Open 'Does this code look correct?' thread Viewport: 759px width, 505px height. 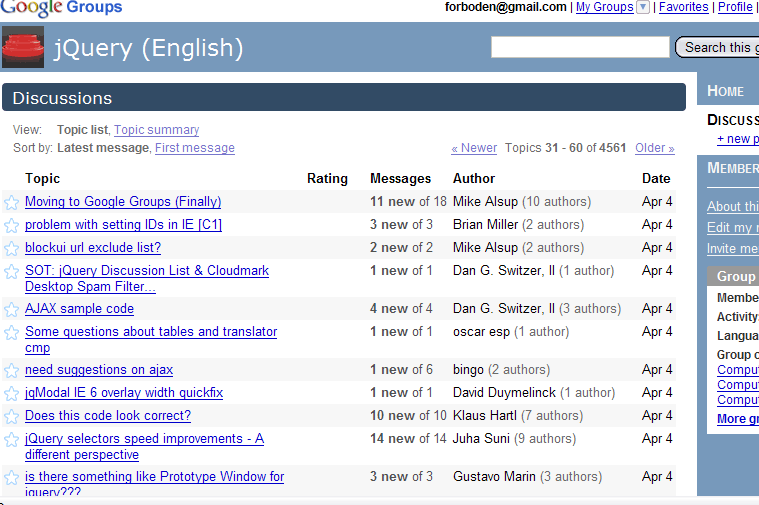click(x=108, y=416)
